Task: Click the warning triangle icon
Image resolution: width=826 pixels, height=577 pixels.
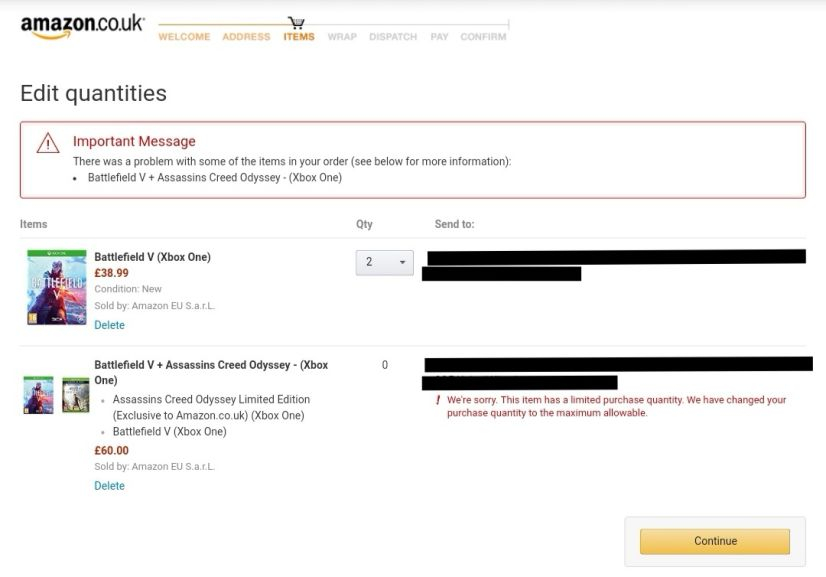Action: pos(48,143)
